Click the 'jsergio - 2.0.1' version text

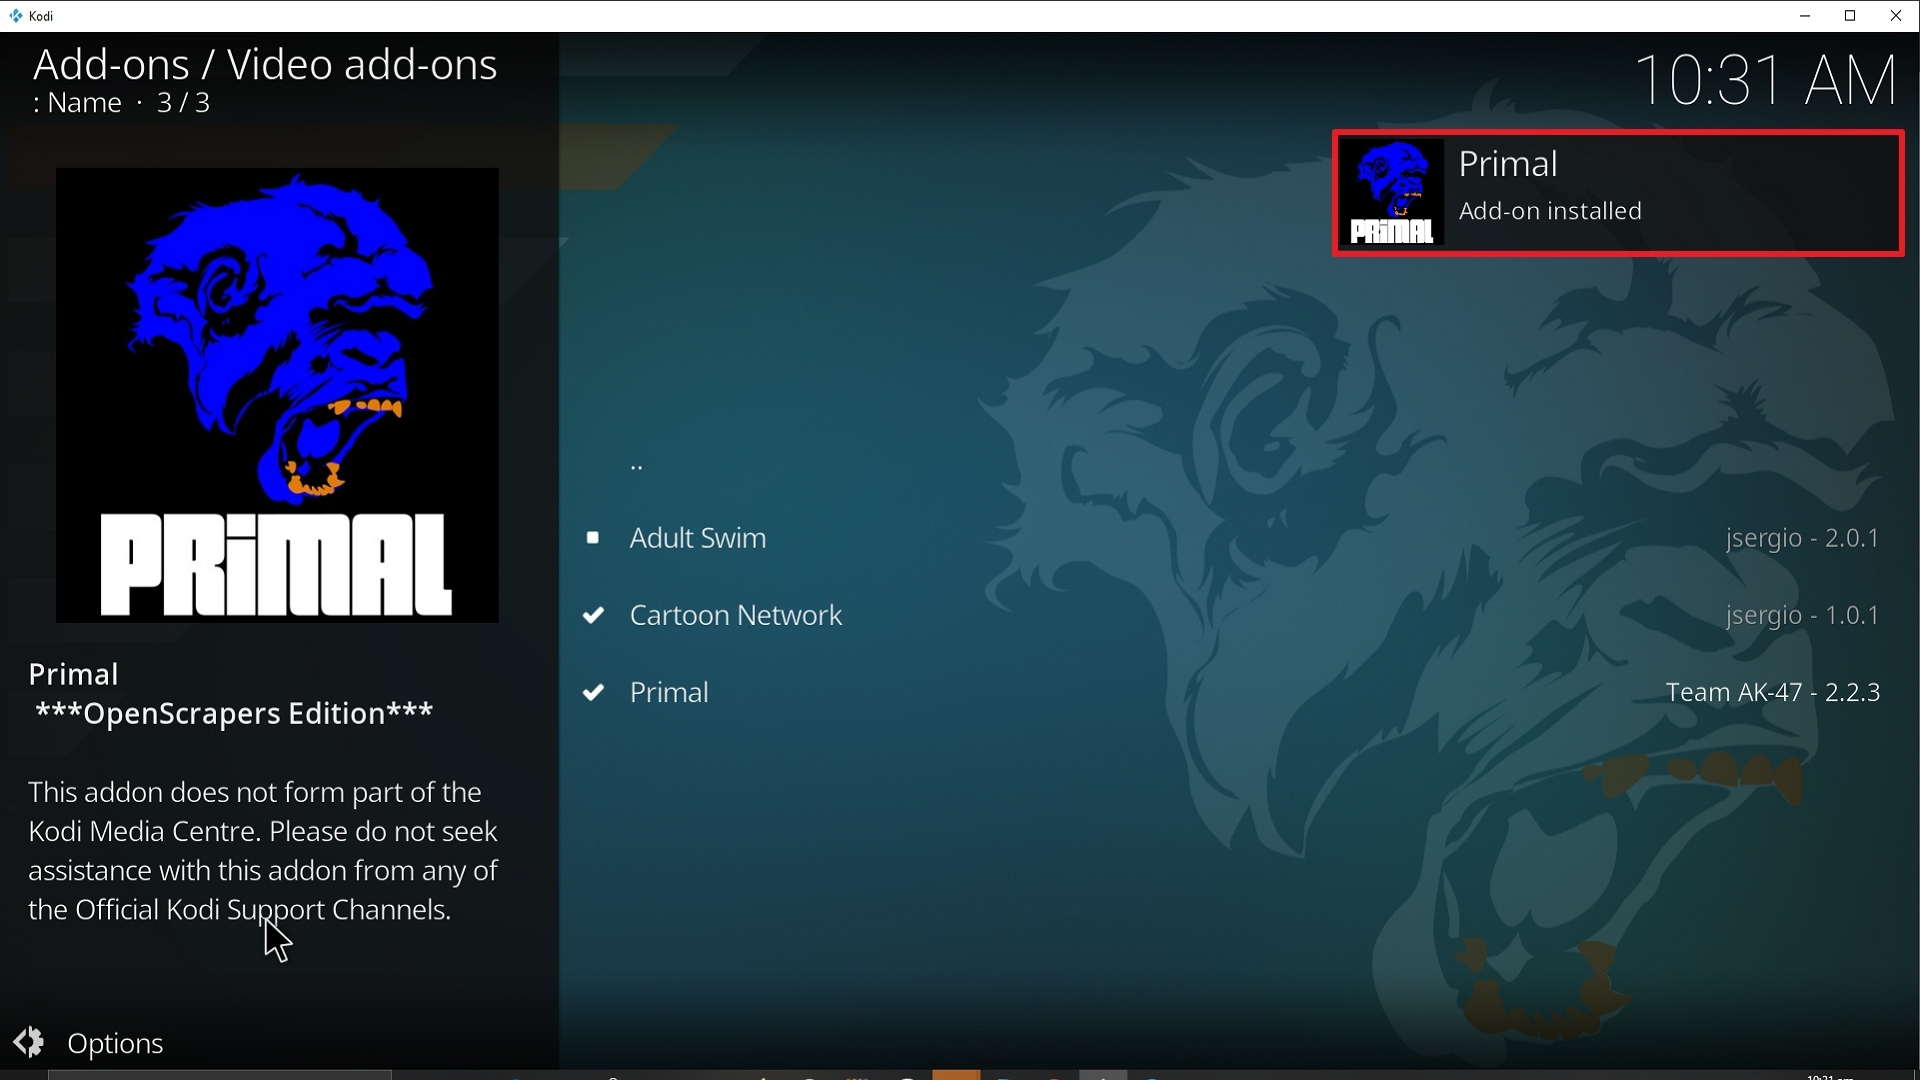point(1803,539)
